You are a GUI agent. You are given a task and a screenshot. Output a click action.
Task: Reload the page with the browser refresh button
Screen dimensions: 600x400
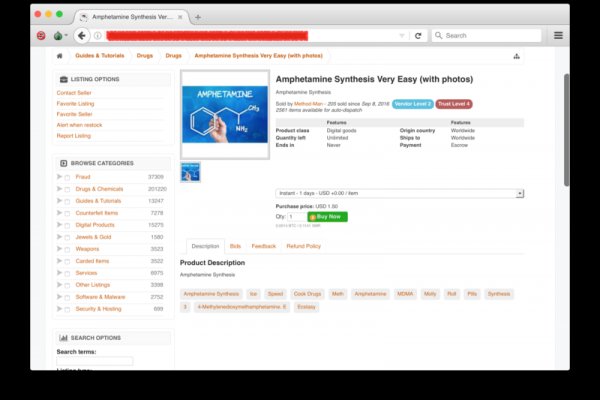tap(417, 35)
